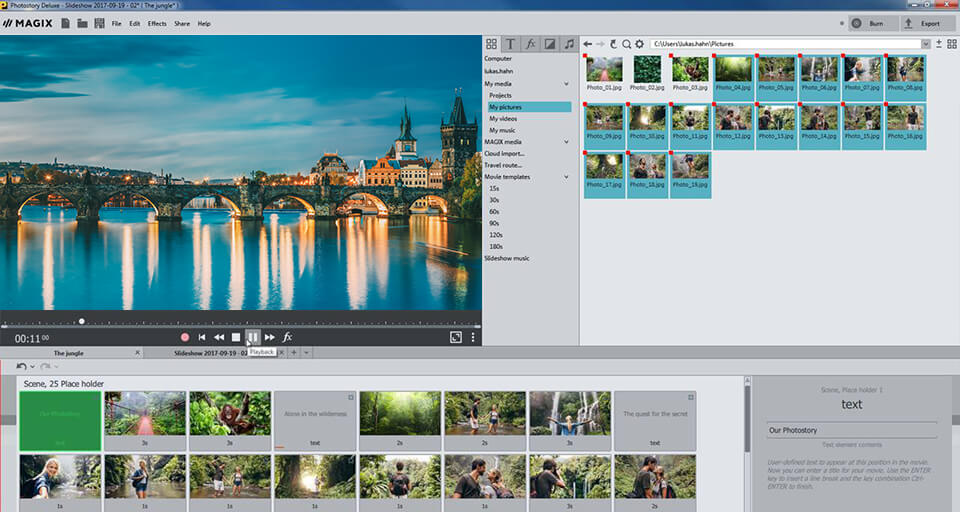Open the Help menu

click(x=204, y=23)
